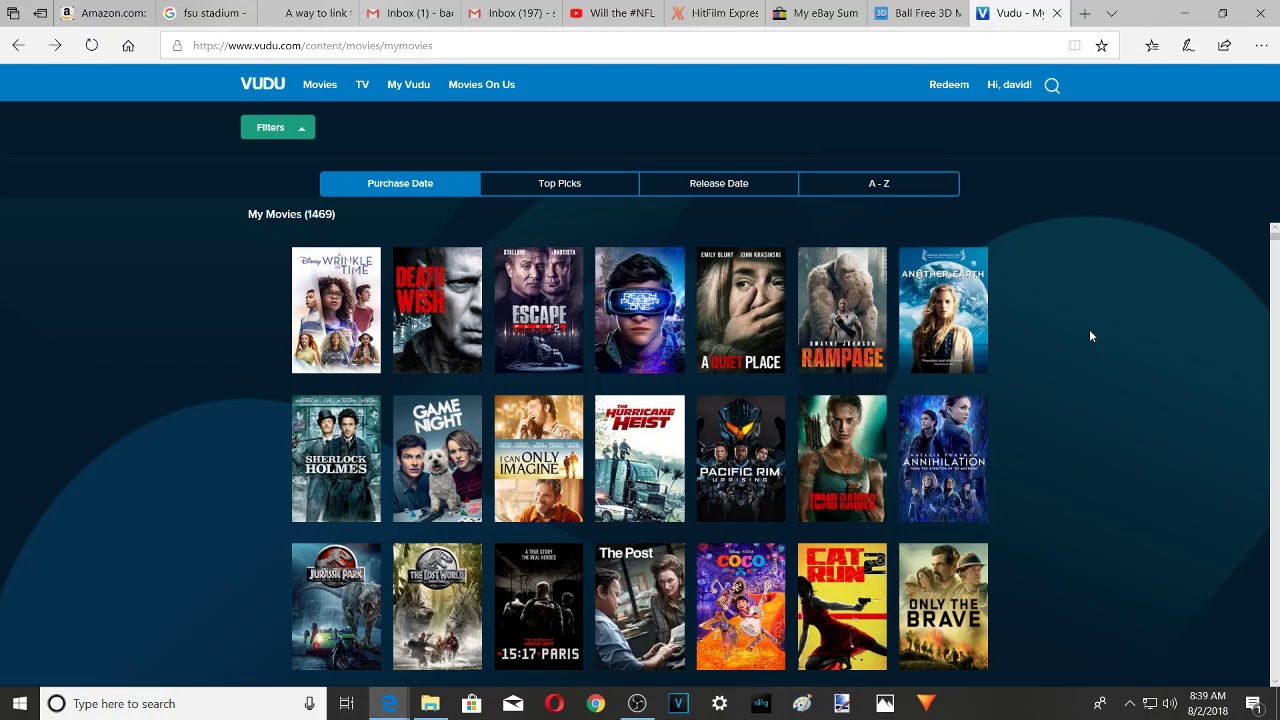
Task: Open Edge settings and more menu
Action: 1260,45
